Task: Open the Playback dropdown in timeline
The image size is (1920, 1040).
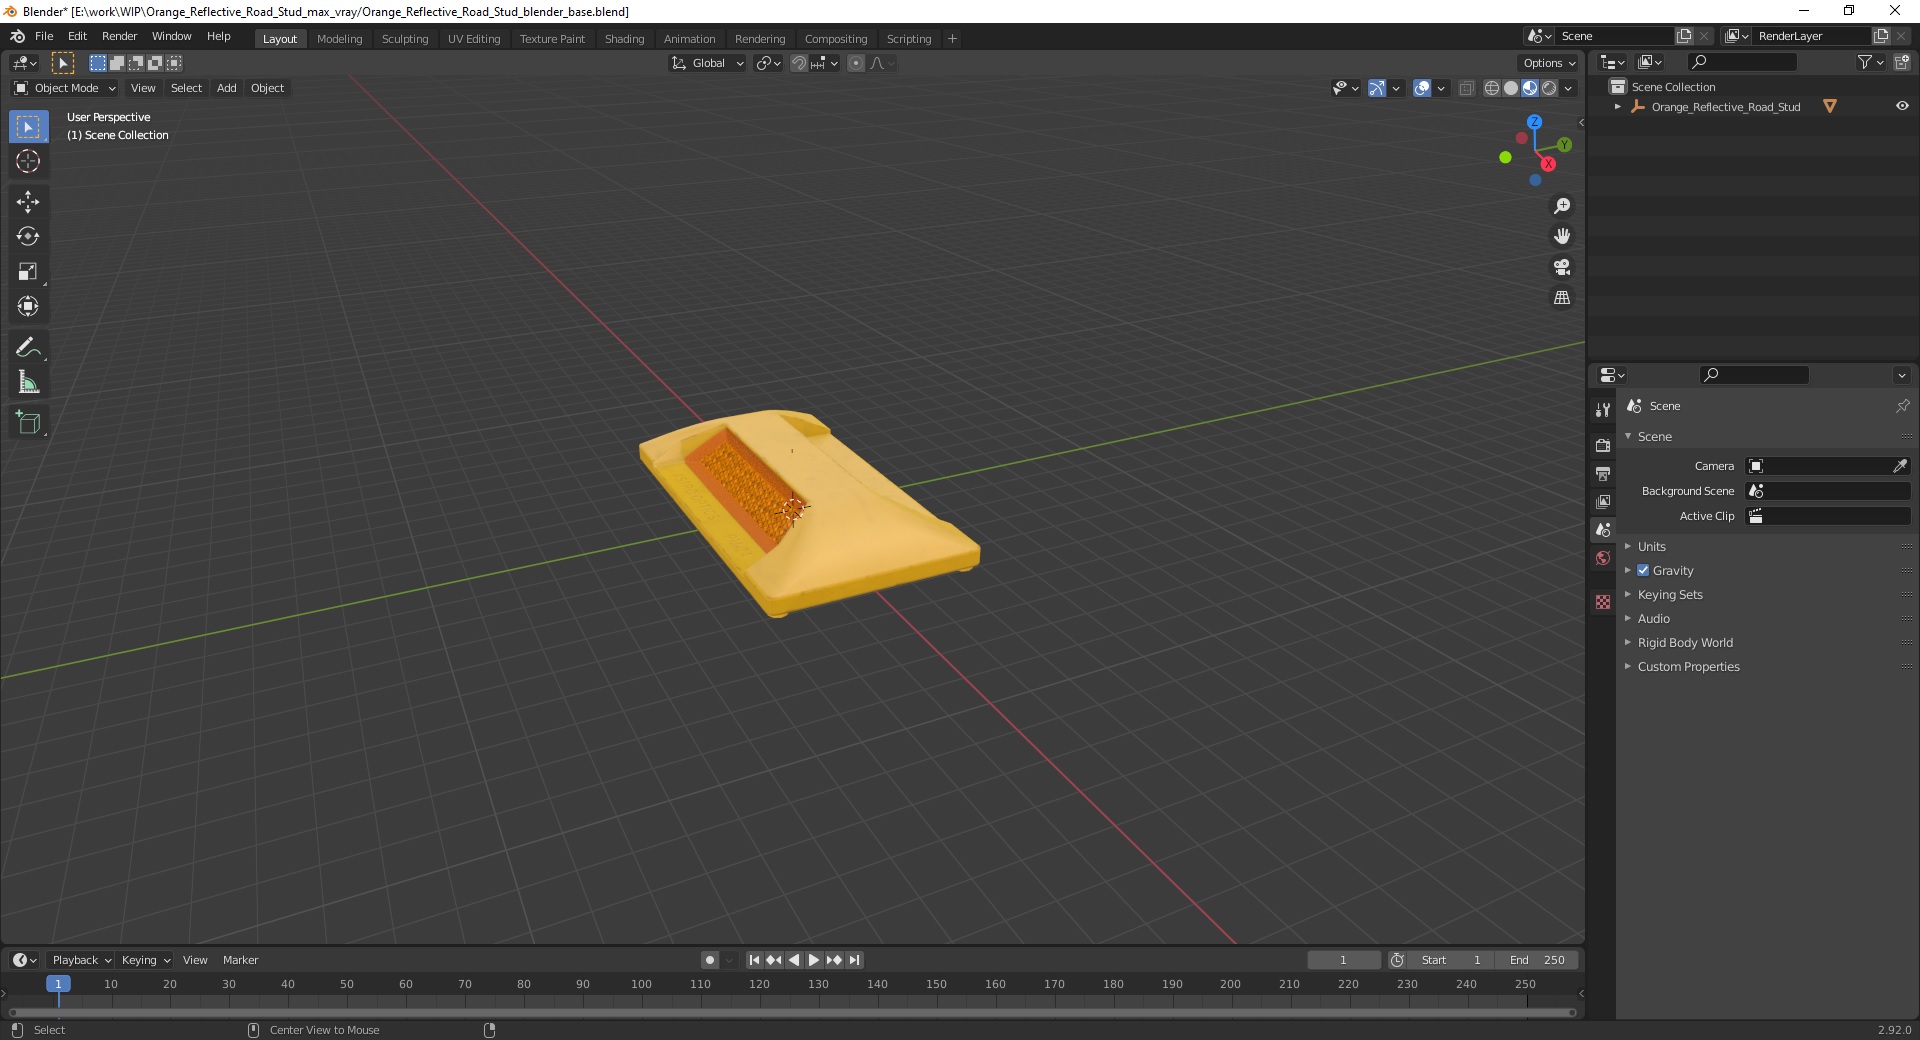Action: (x=81, y=960)
